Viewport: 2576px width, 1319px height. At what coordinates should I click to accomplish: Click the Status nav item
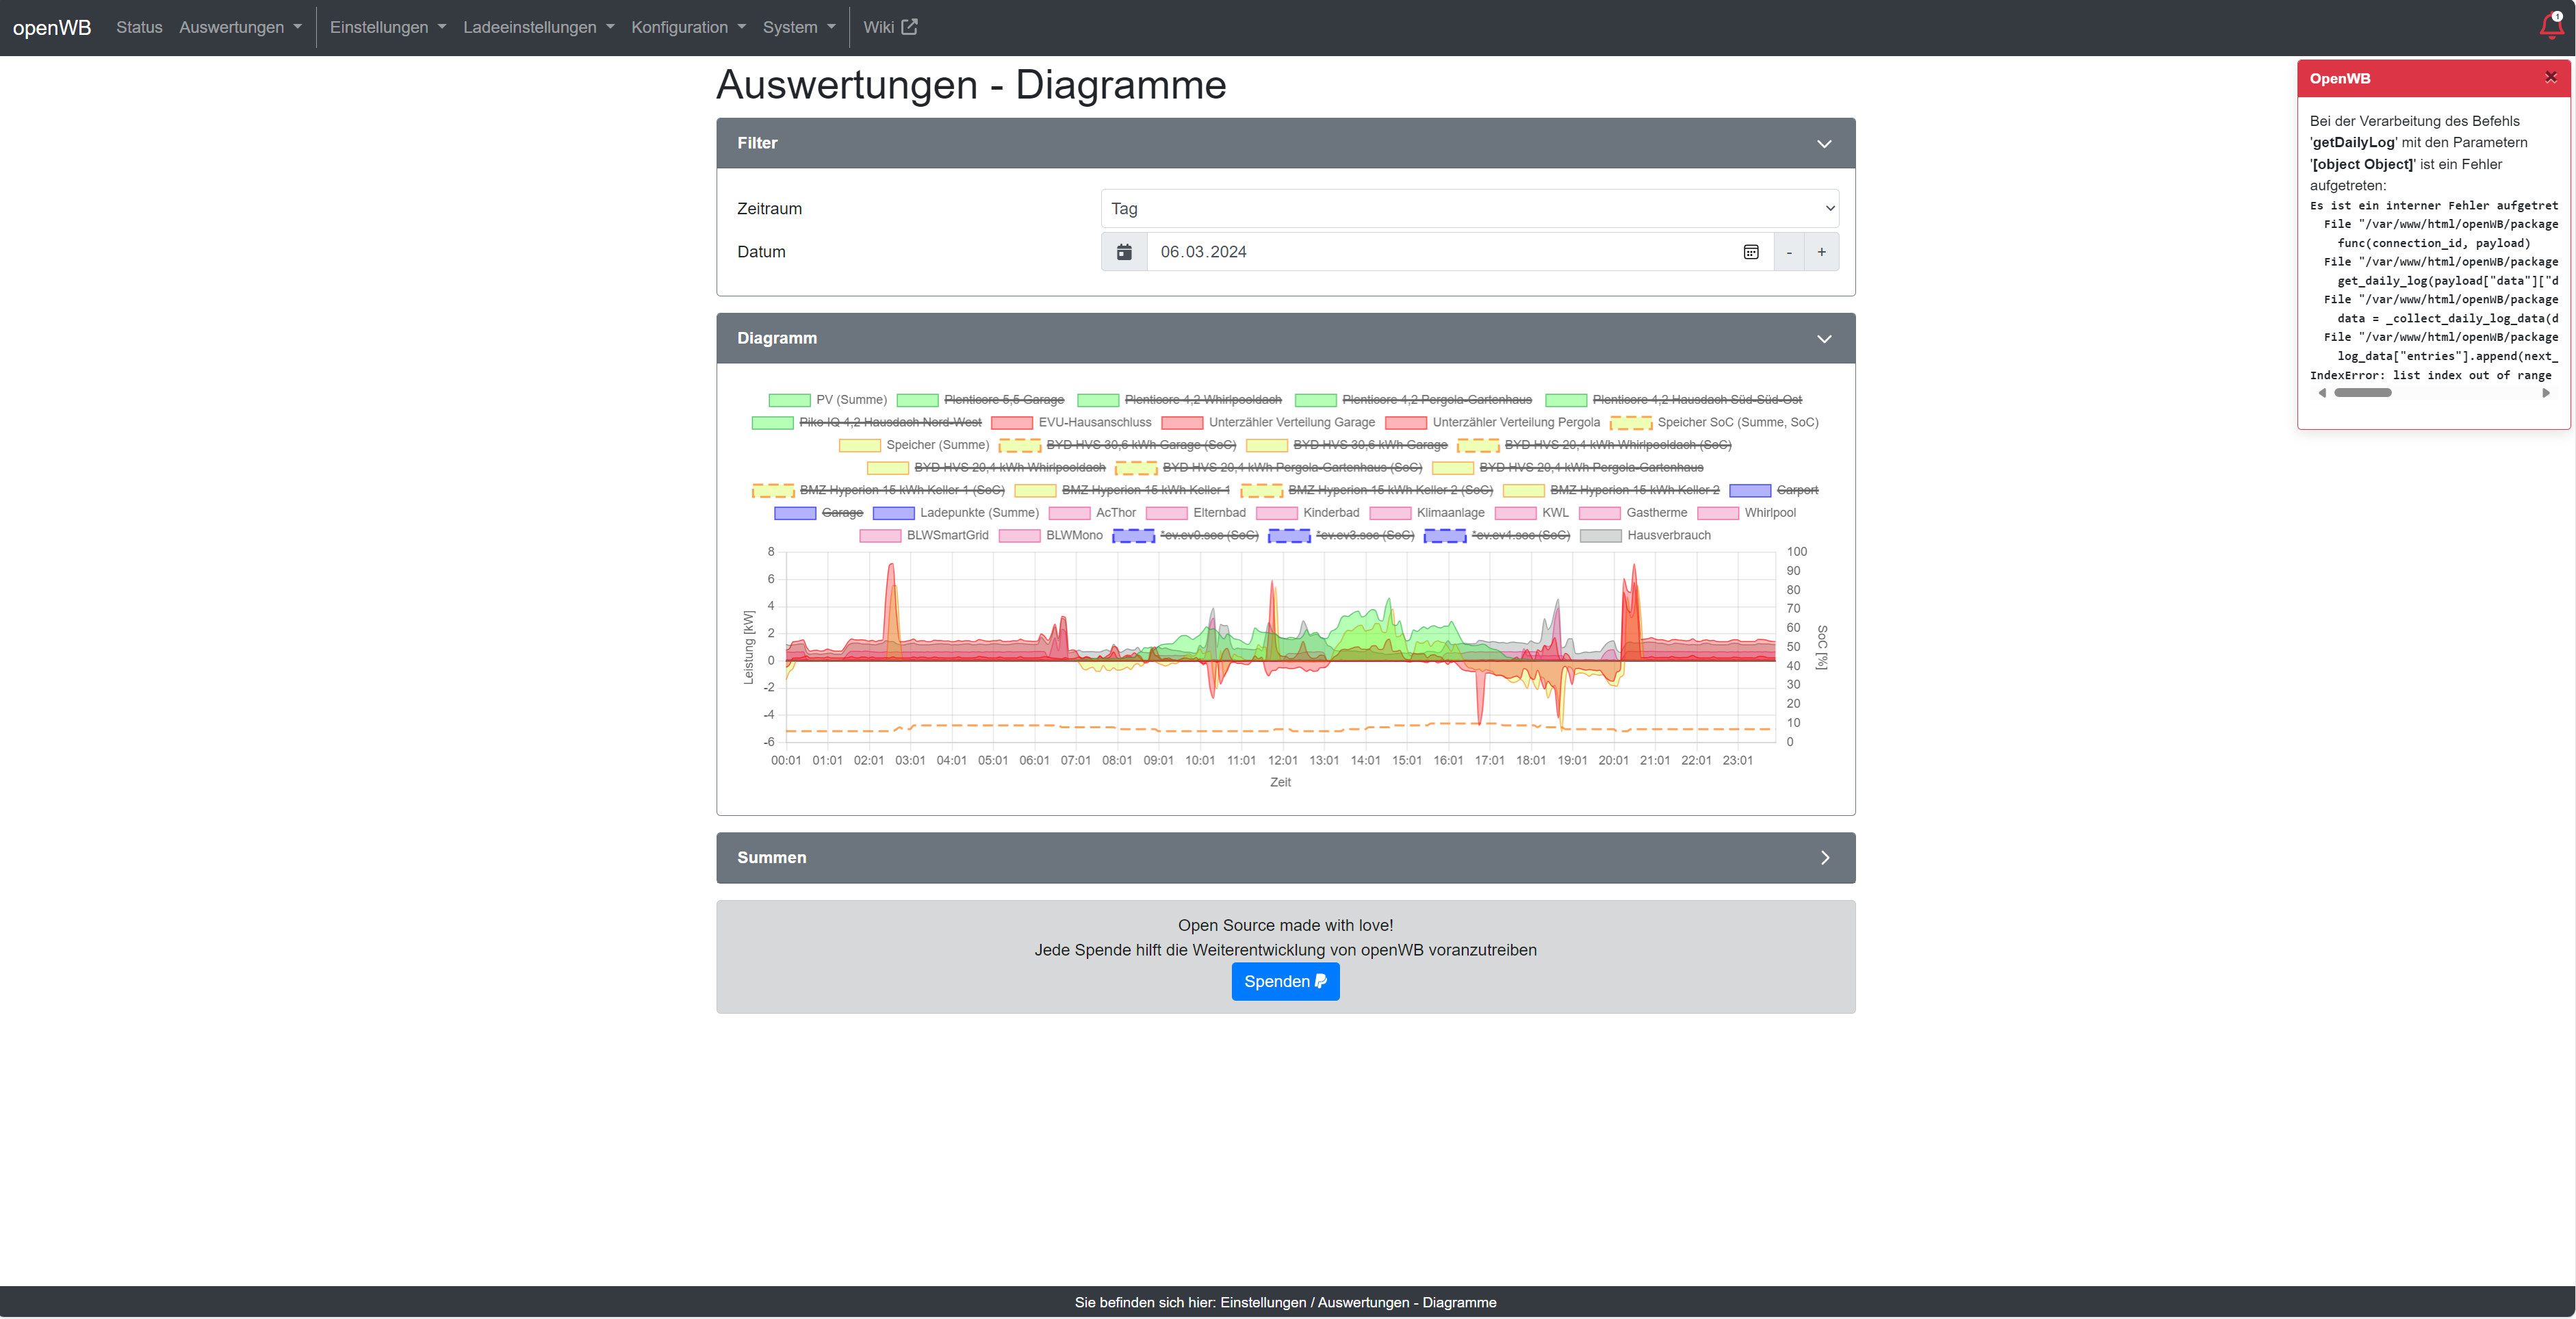pyautogui.click(x=139, y=27)
